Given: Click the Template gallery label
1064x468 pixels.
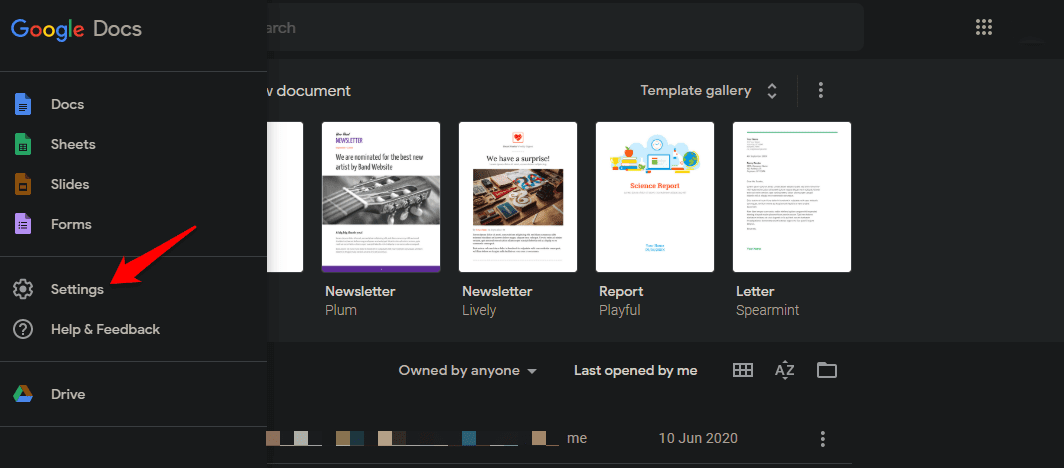Looking at the screenshot, I should [696, 91].
